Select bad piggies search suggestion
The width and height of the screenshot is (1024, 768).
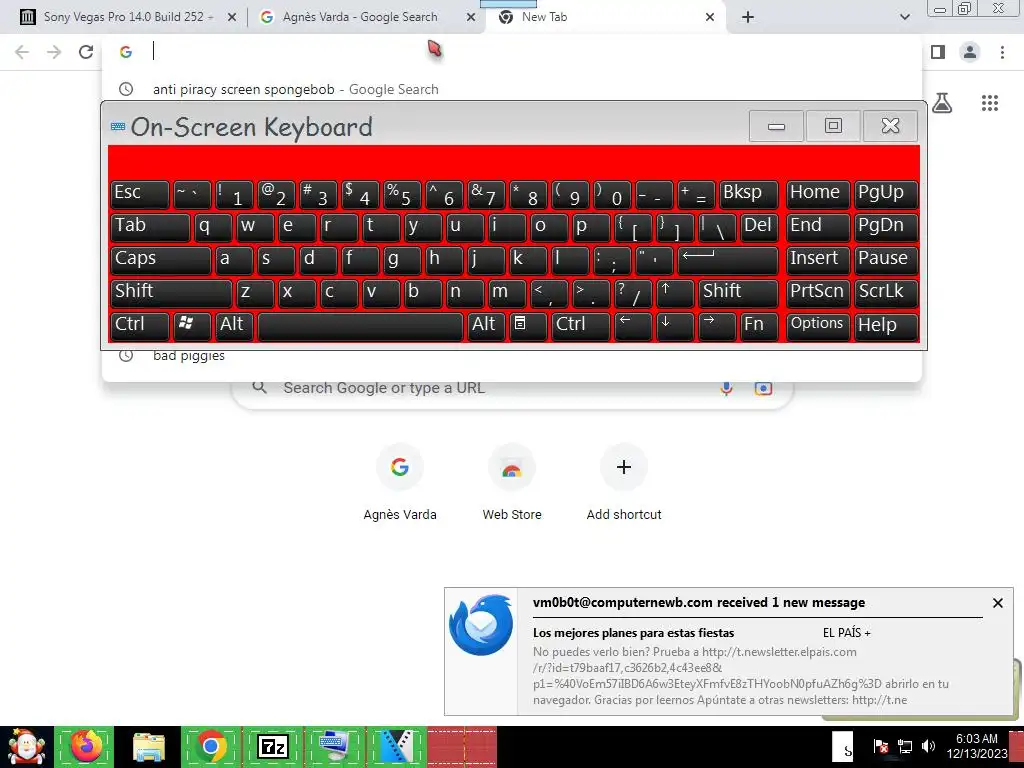click(512, 356)
